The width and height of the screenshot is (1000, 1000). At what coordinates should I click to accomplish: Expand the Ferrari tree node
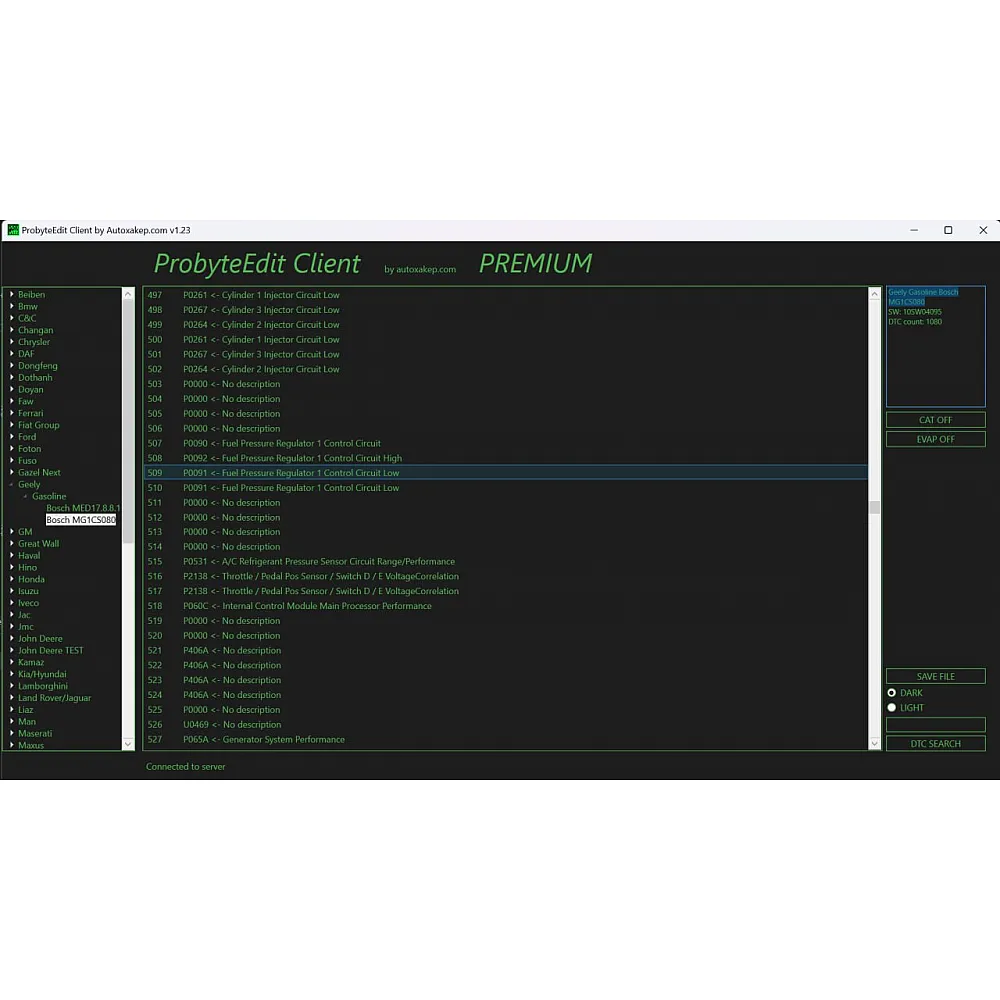(x=12, y=413)
